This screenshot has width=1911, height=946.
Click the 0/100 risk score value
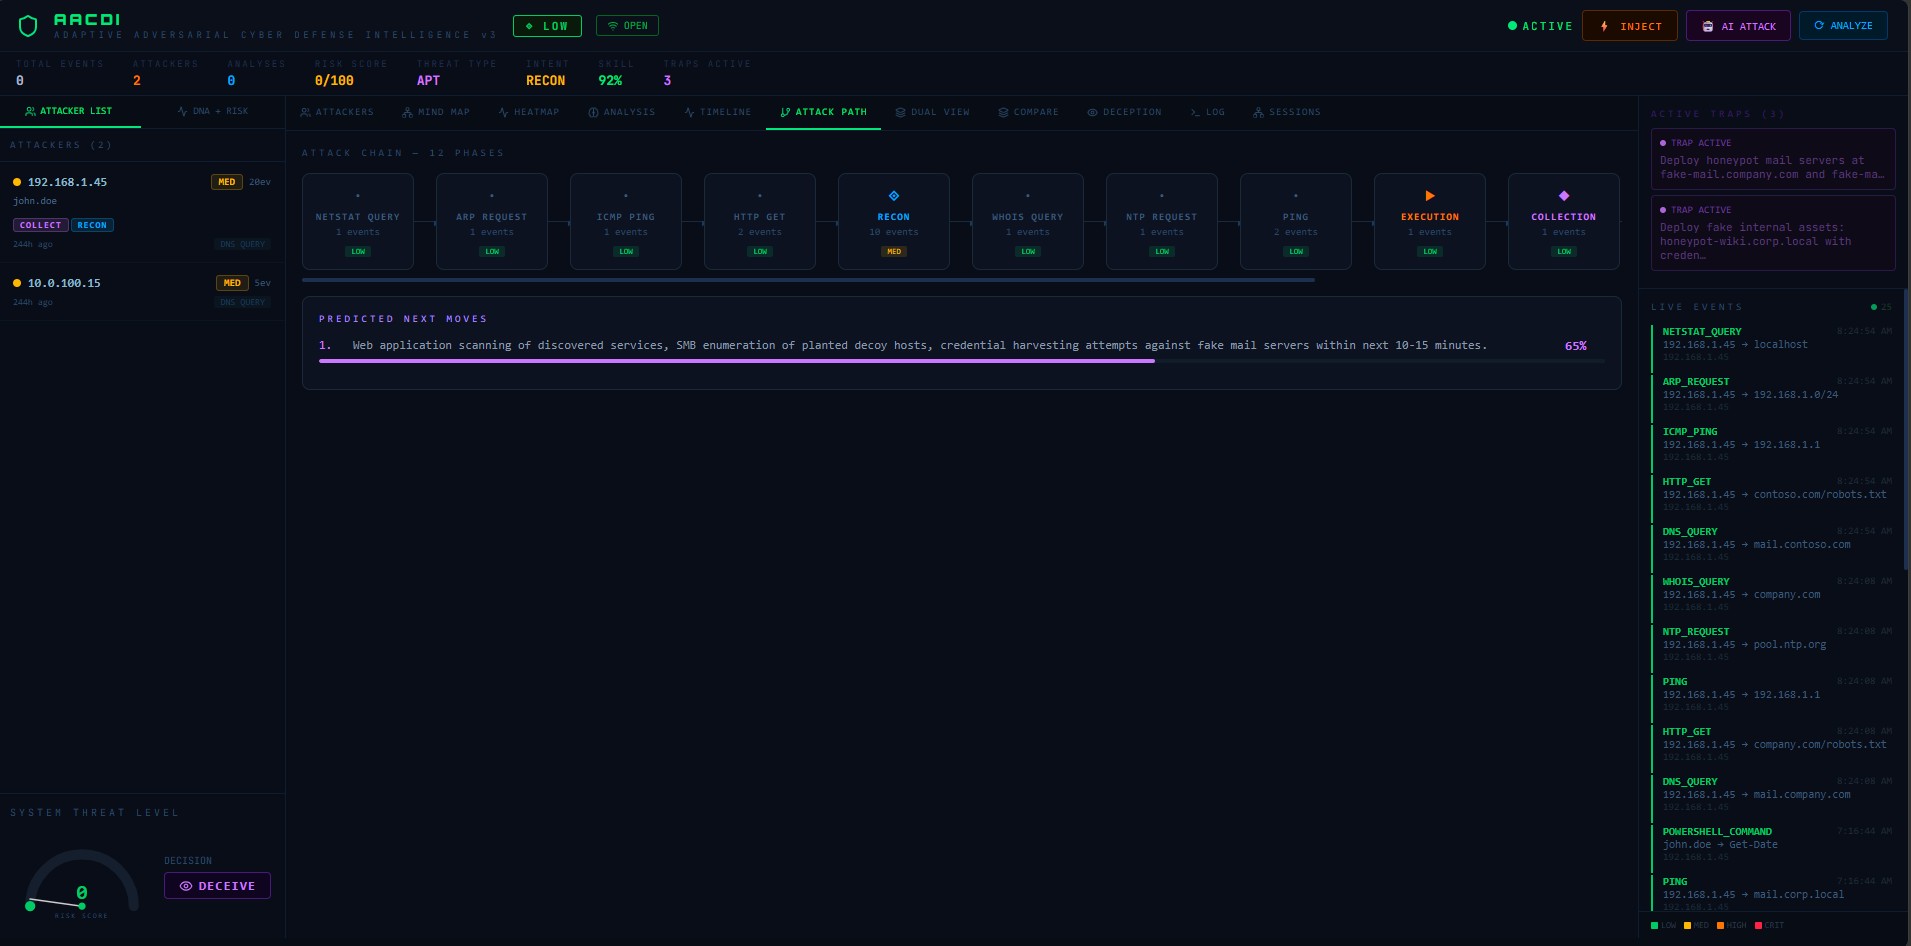pos(334,81)
